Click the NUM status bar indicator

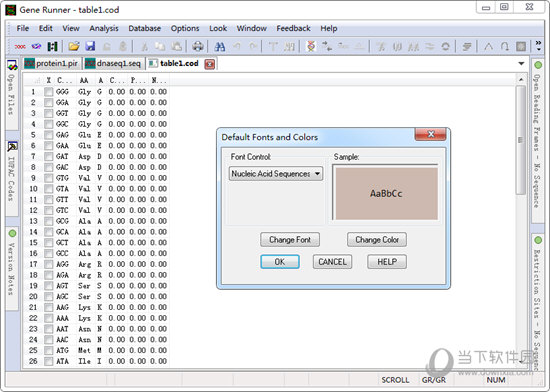[x=496, y=380]
